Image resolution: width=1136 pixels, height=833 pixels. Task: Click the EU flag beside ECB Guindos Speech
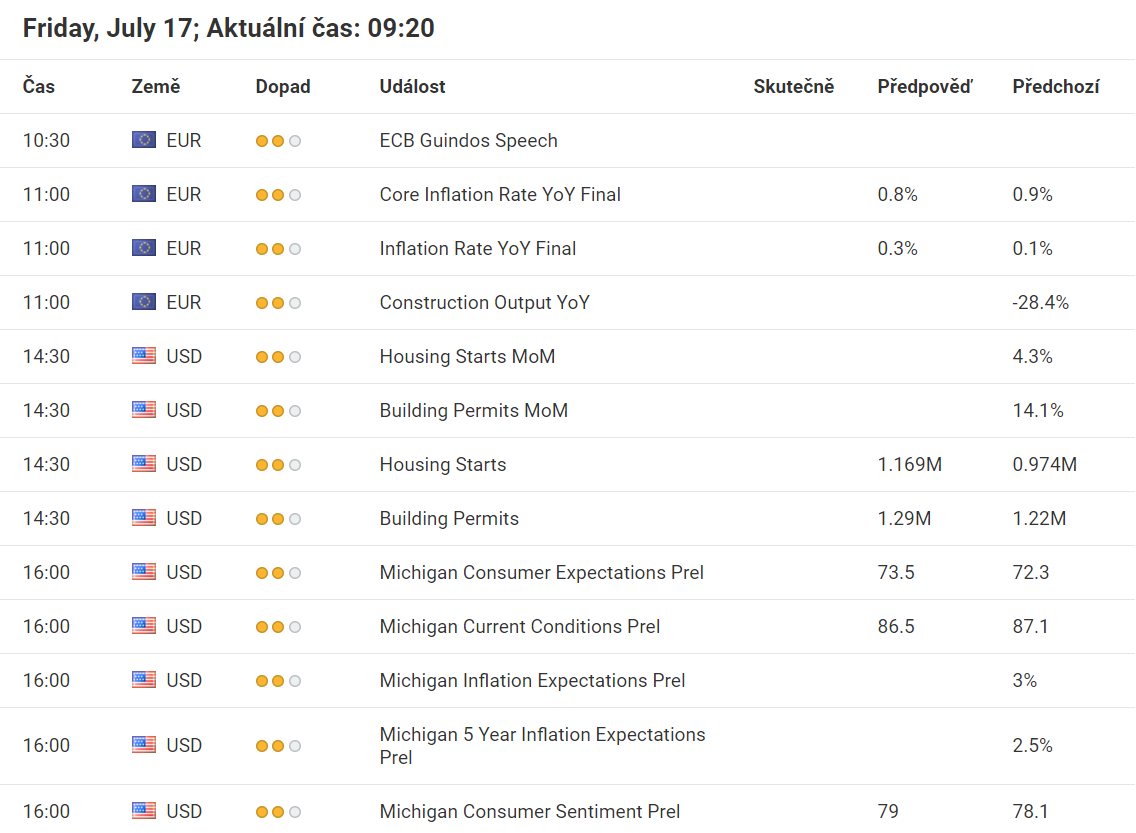click(144, 141)
